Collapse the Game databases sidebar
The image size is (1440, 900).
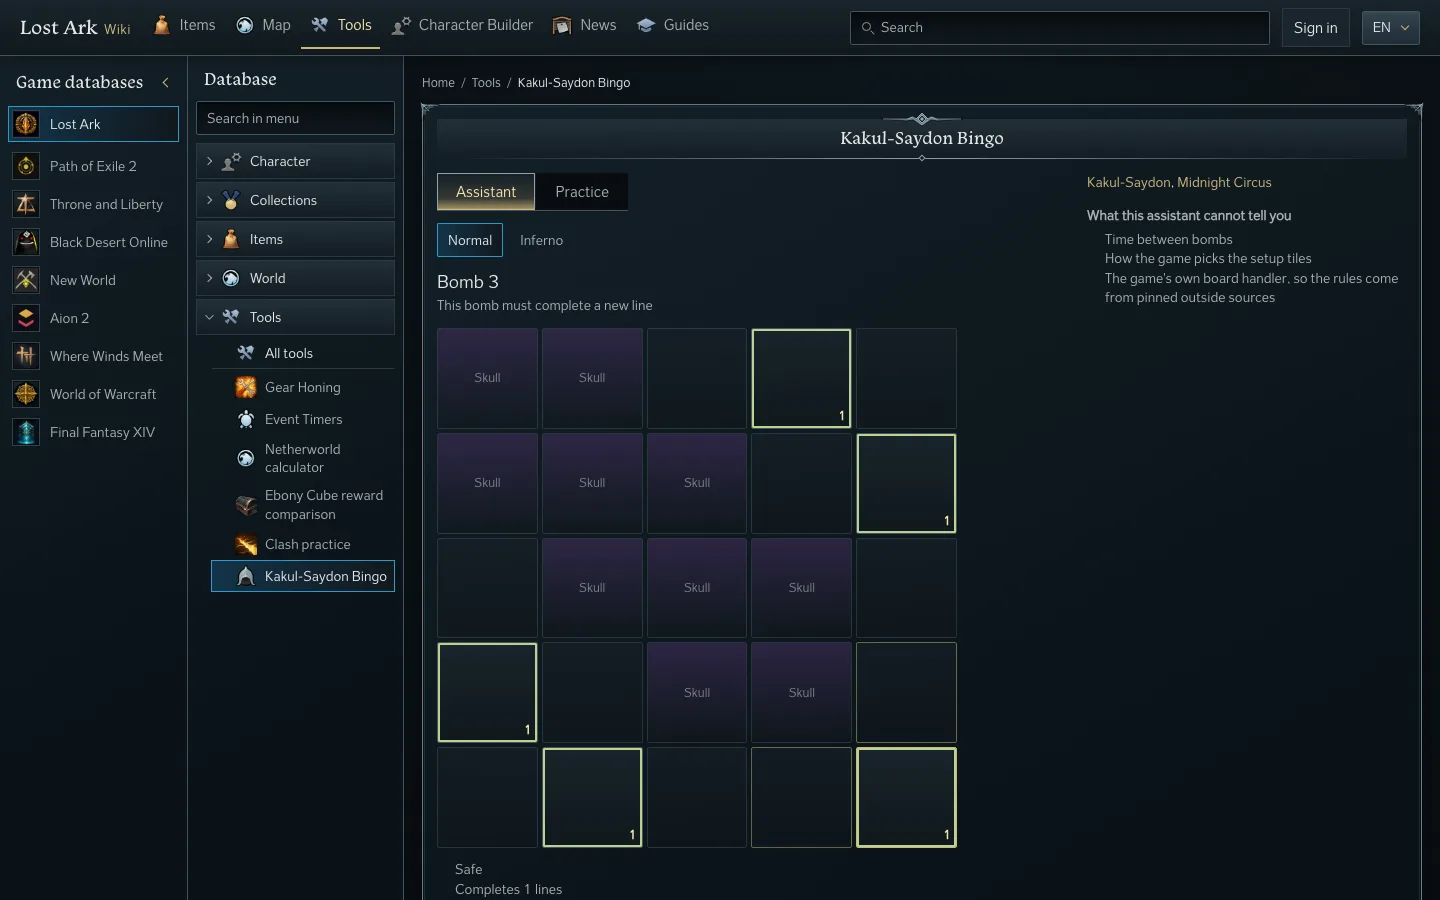(165, 82)
